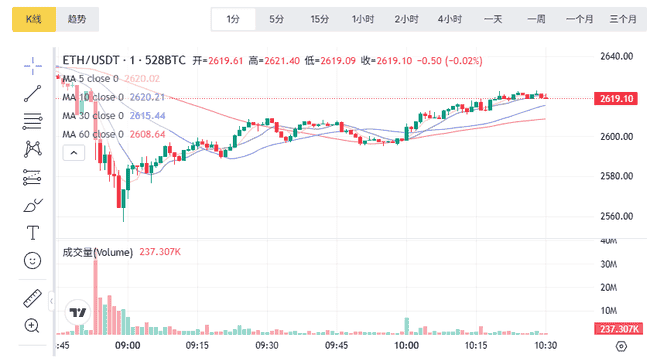Click the 09:30 time axis label
This screenshot has height=361, width=650.
tap(267, 346)
